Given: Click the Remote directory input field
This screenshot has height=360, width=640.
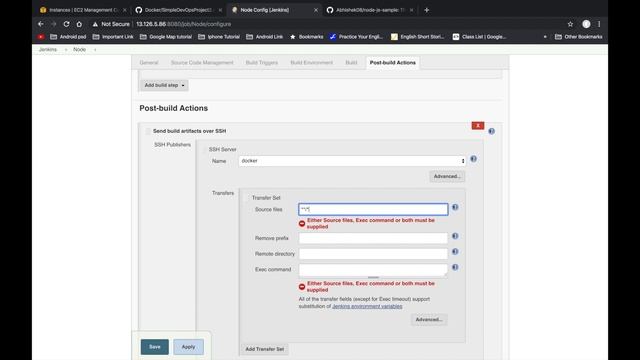Looking at the screenshot, I should [x=373, y=254].
